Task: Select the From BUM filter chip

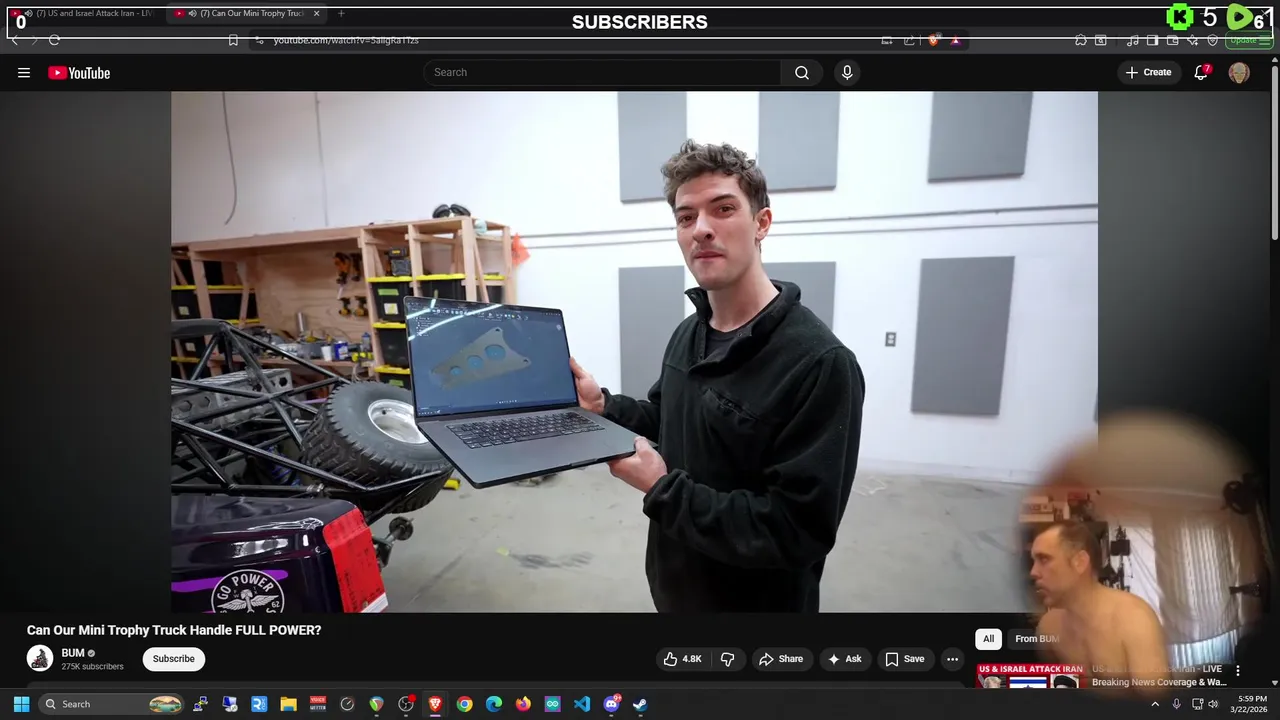Action: tap(1036, 639)
